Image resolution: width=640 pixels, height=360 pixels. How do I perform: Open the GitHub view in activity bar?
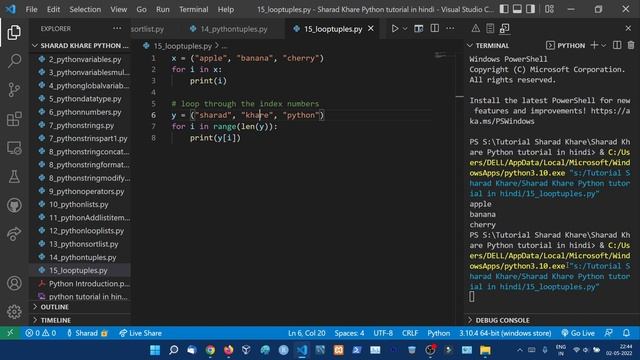[14, 205]
